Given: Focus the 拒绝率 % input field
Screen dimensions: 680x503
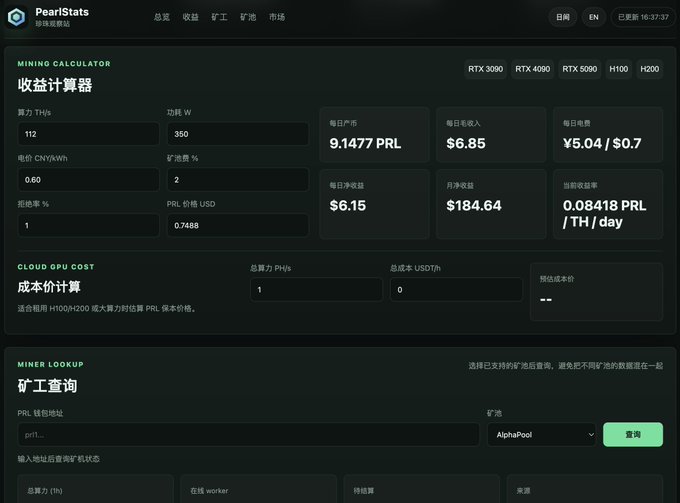Looking at the screenshot, I should tap(88, 225).
